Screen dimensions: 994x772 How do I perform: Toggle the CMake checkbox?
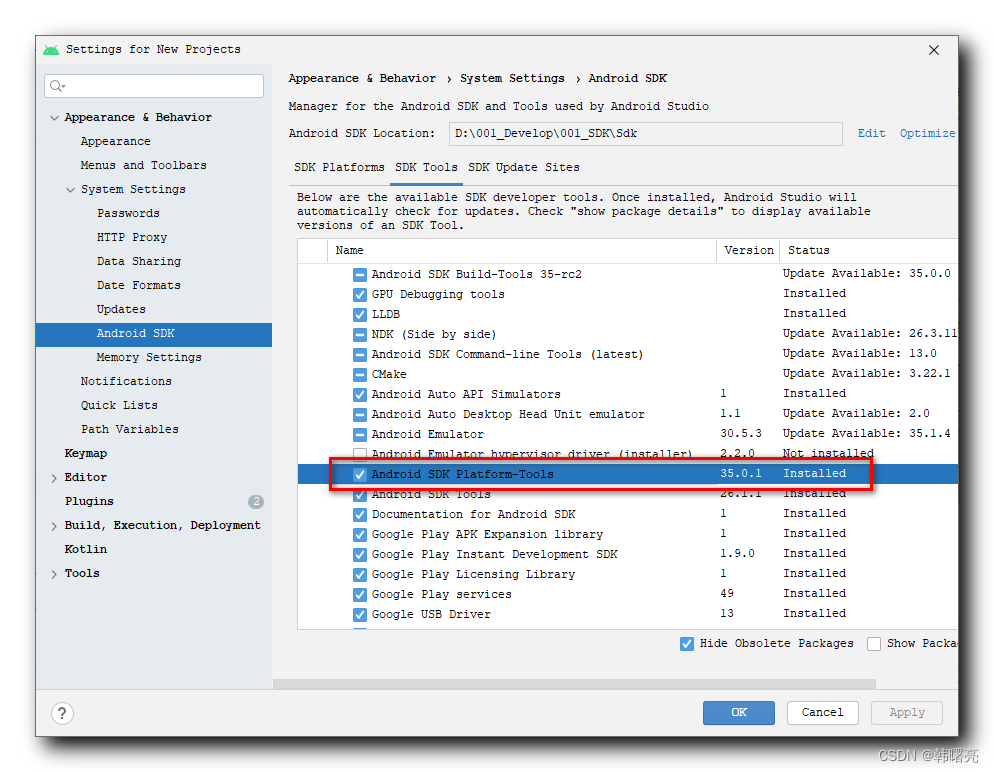point(359,375)
